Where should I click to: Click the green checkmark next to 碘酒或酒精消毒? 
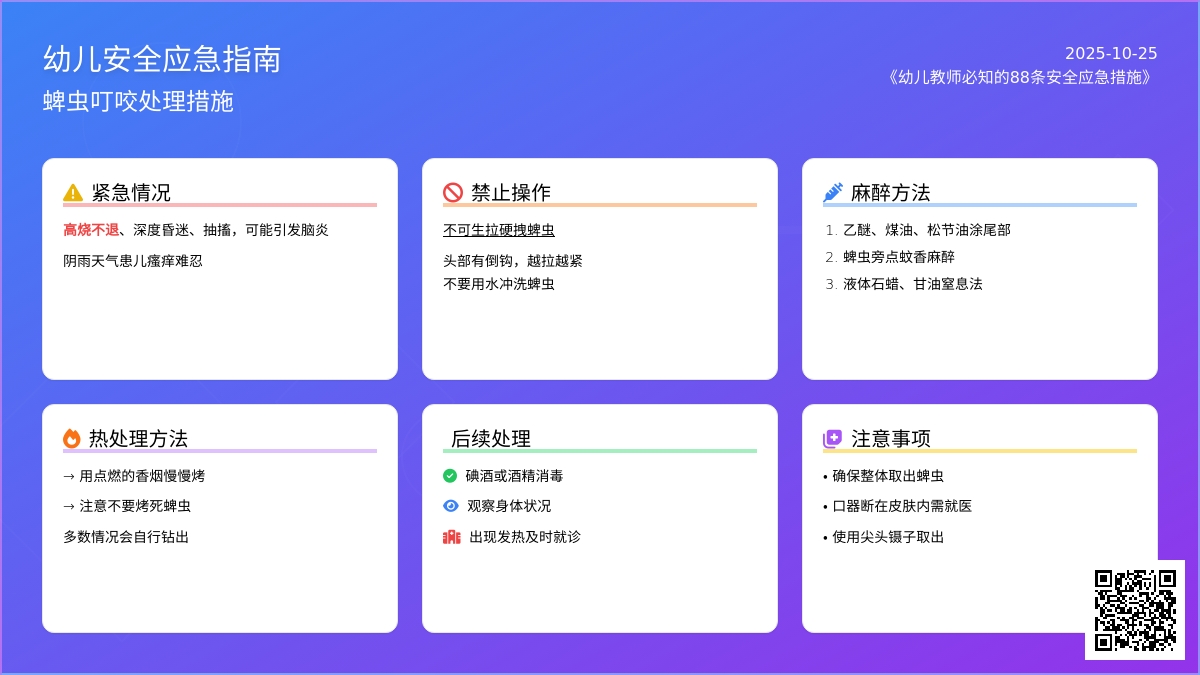[450, 476]
